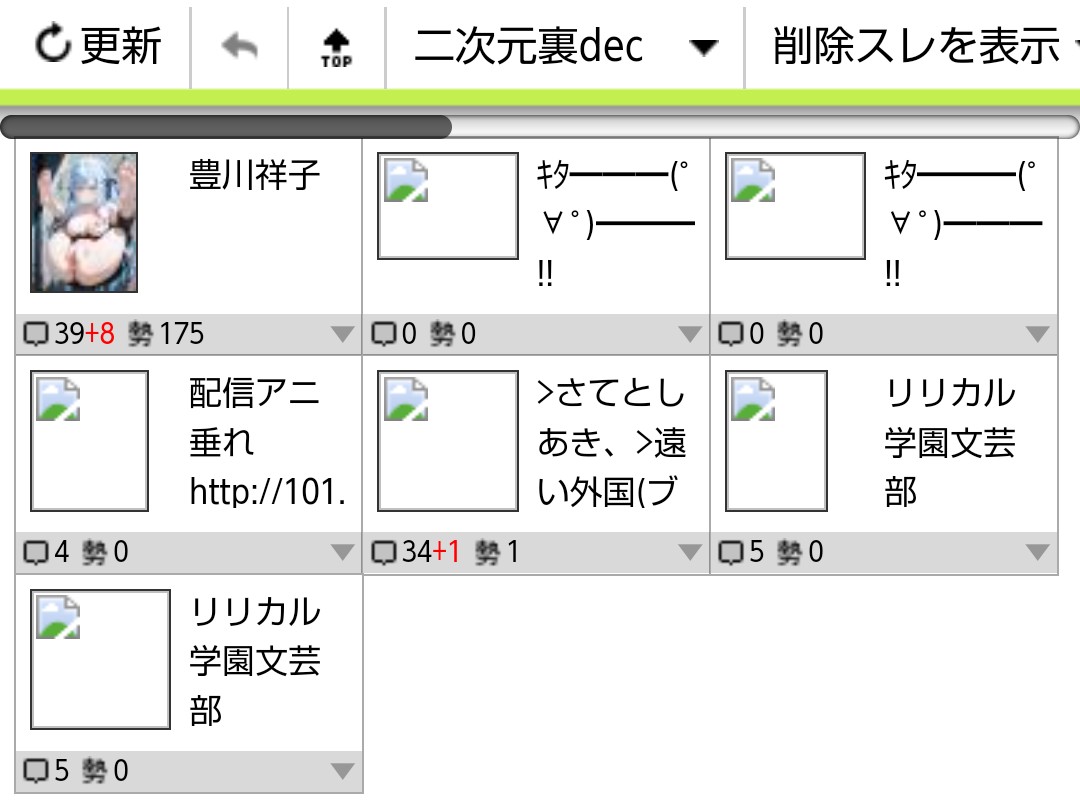
Task: Click the horizontal scrollbar thumb
Action: (226, 127)
